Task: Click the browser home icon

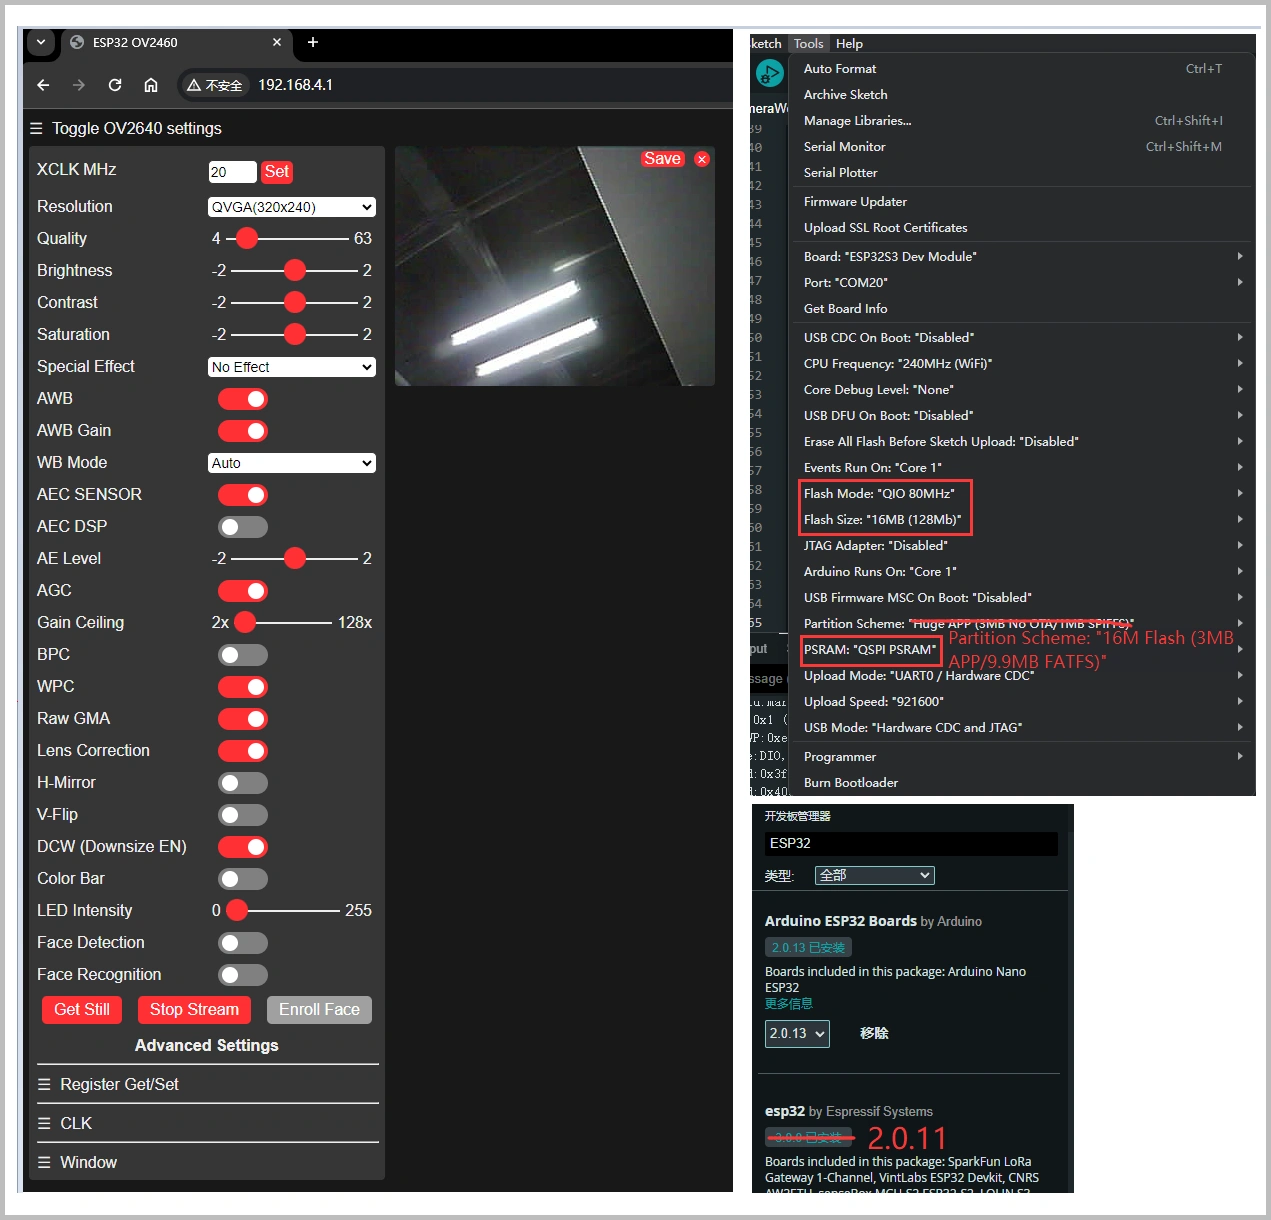Action: point(150,85)
